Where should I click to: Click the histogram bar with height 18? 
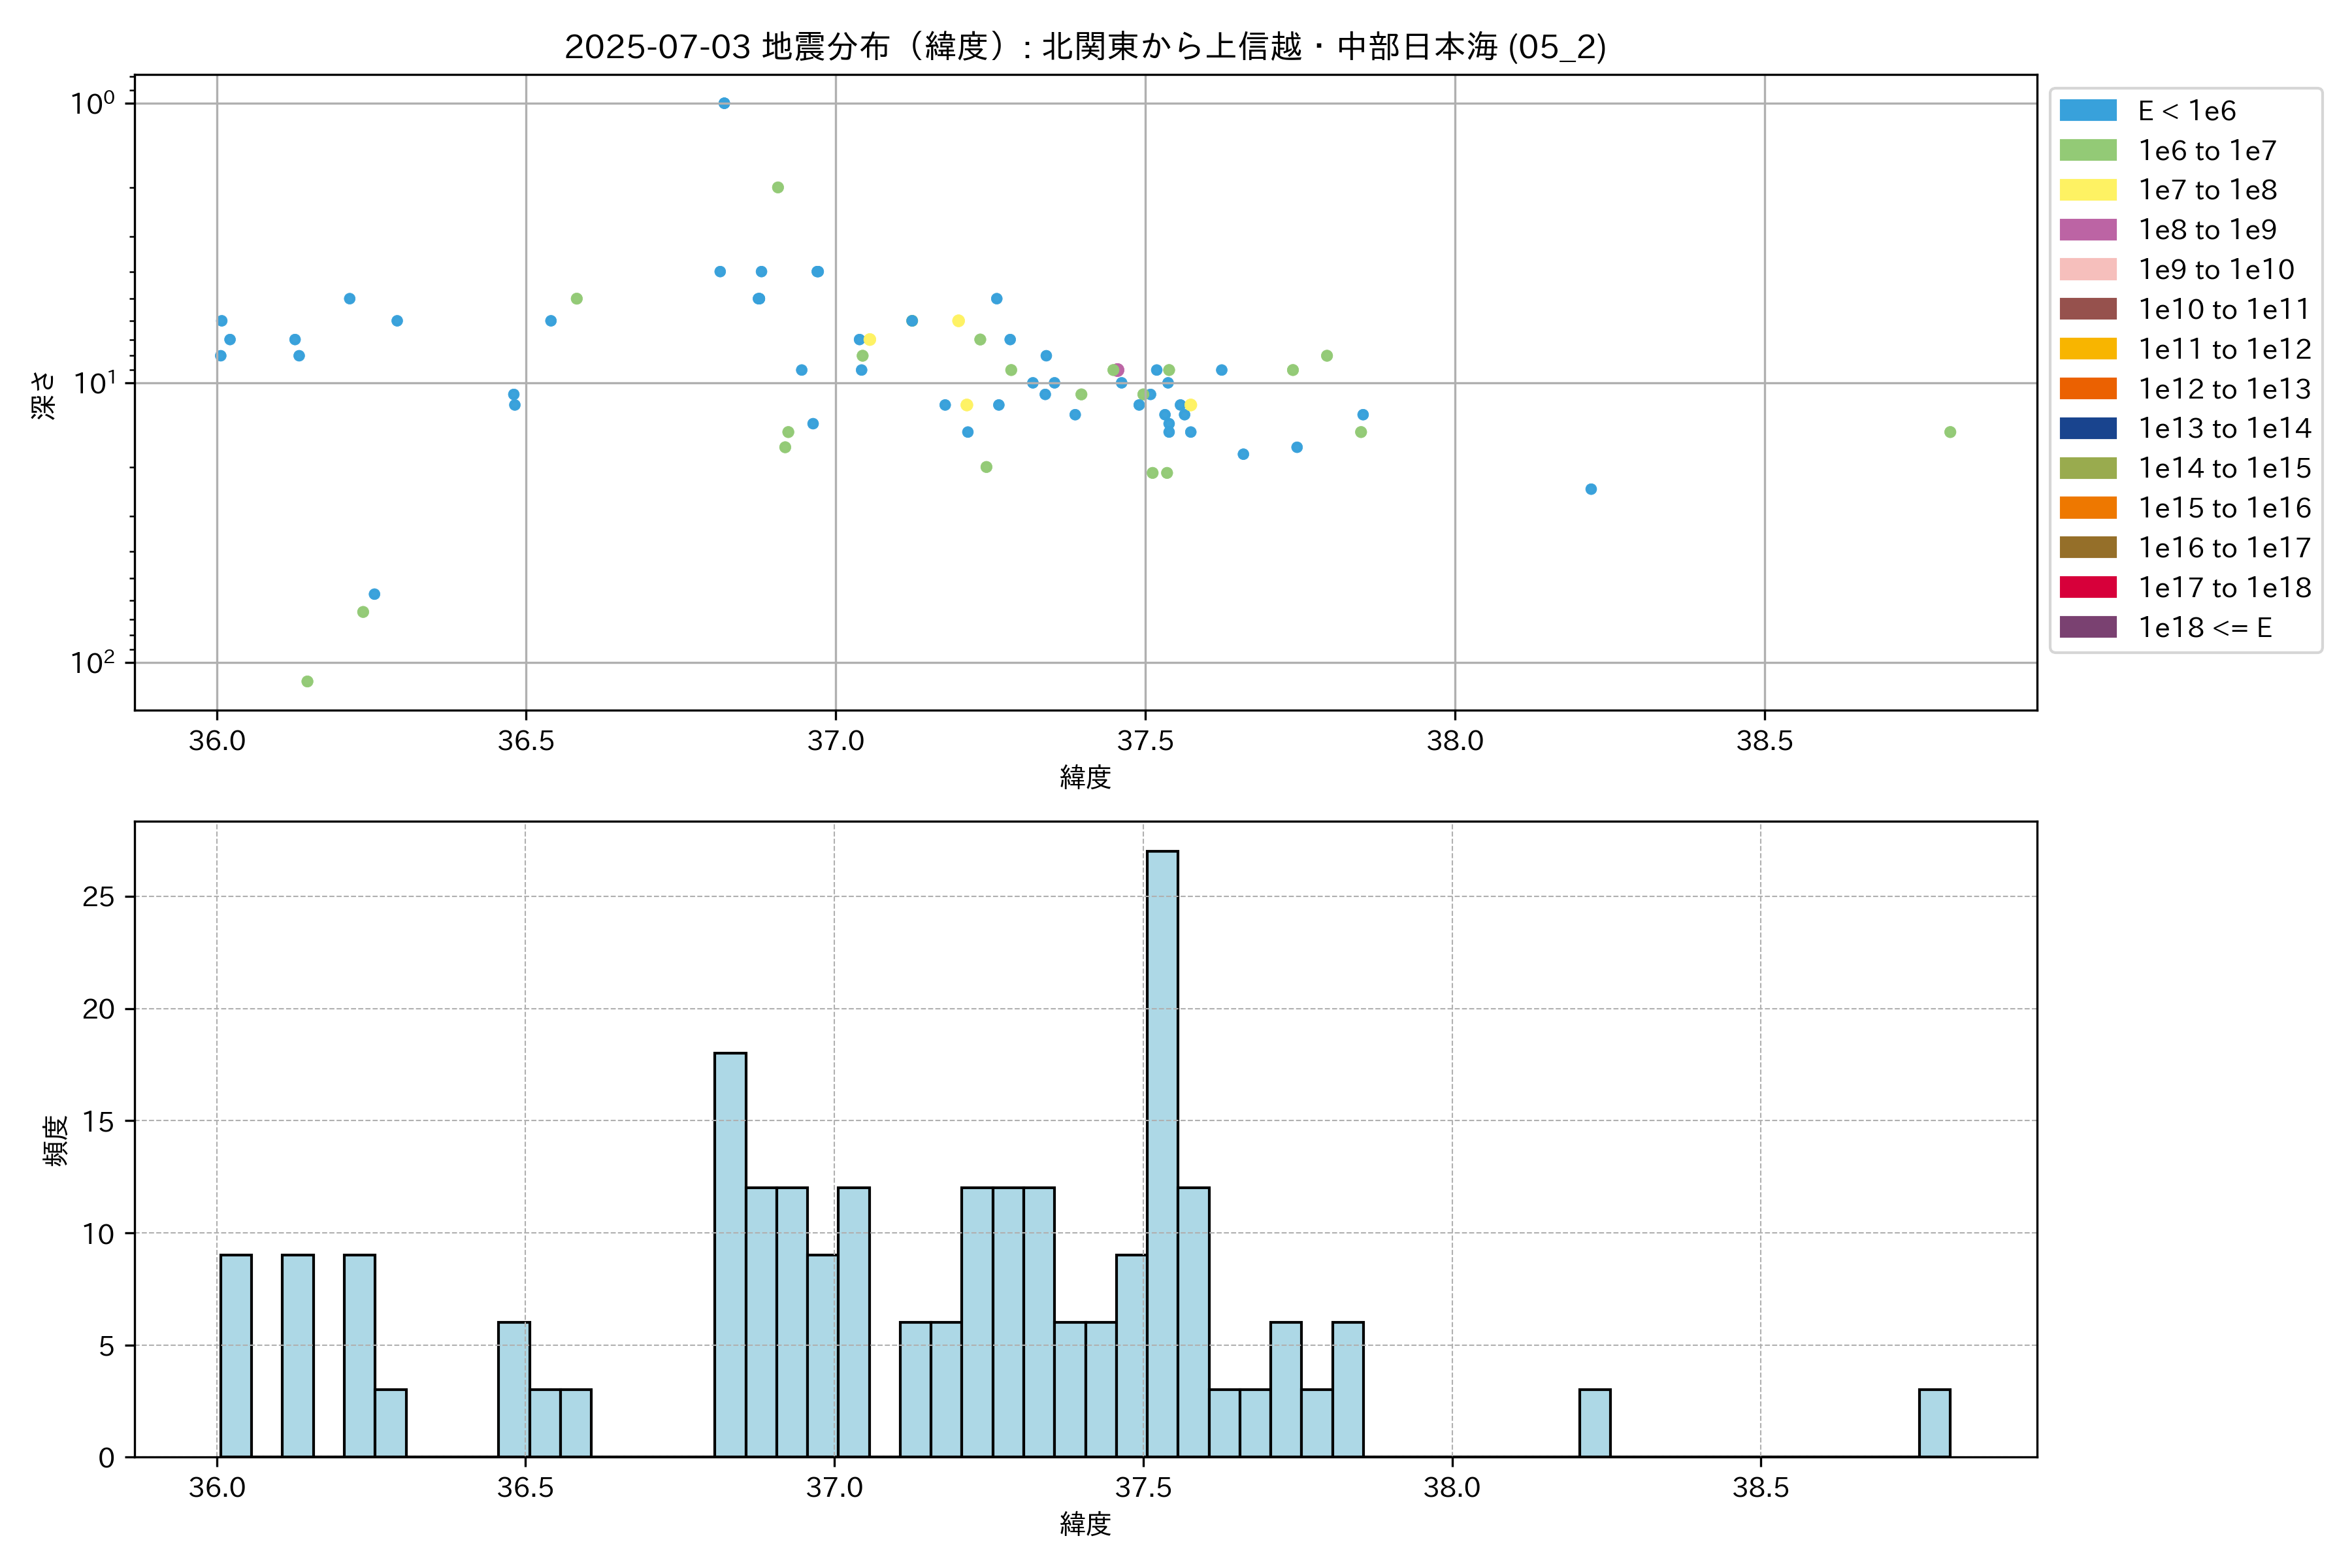pos(730,1255)
